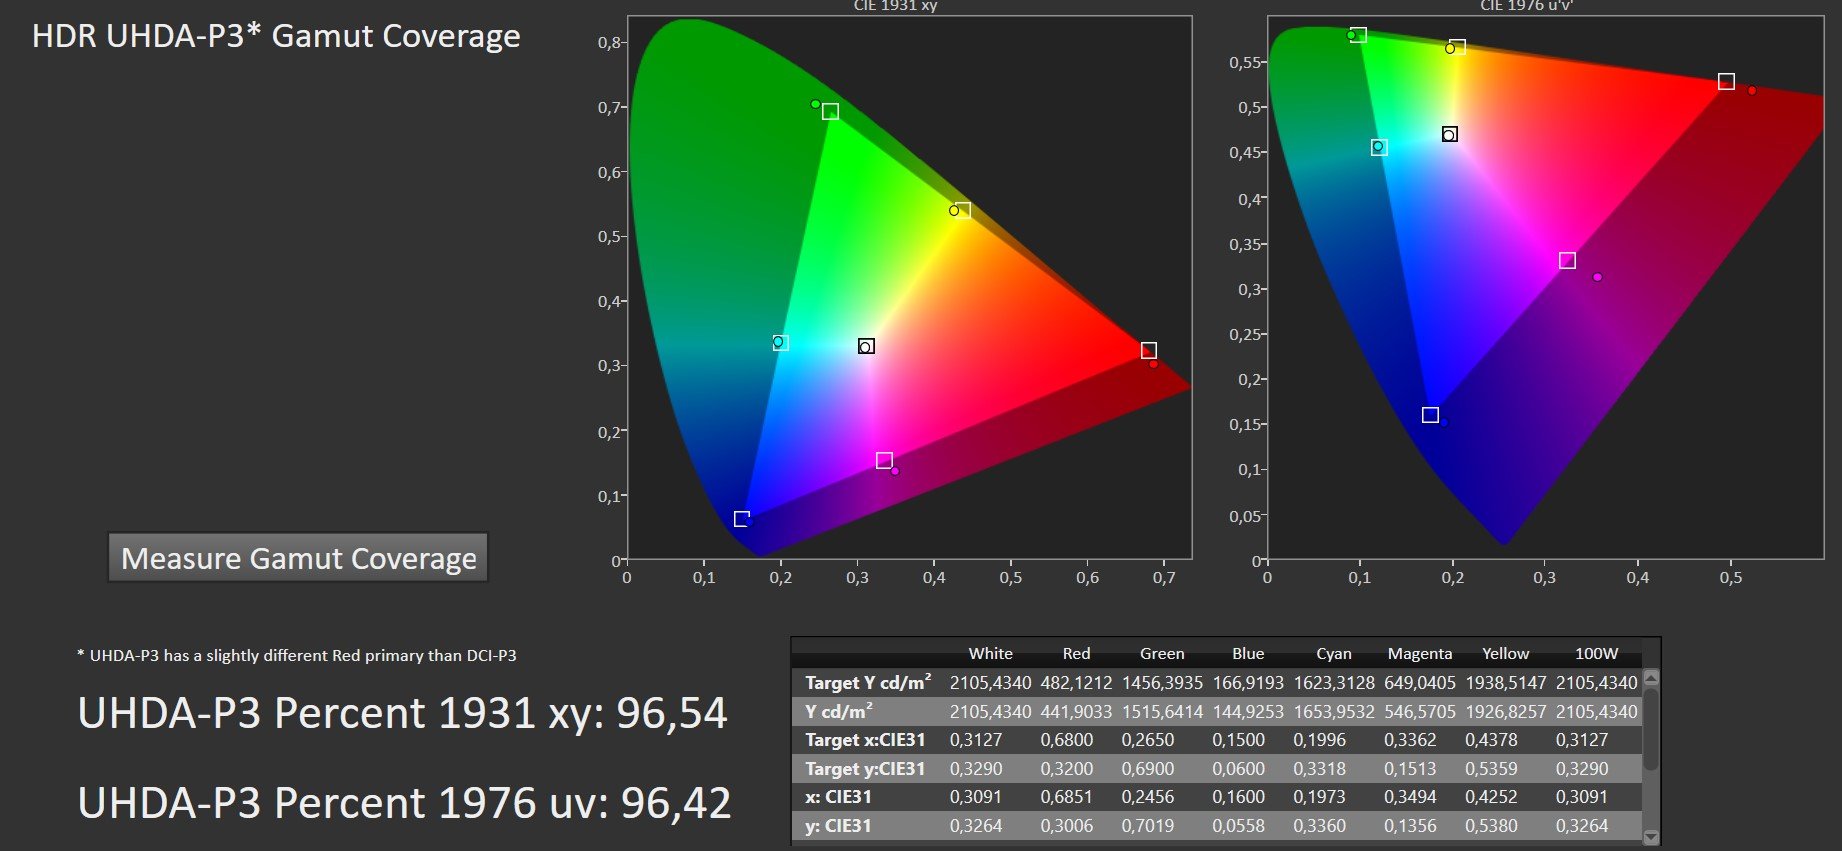Viewport: 1842px width, 851px height.
Task: Click the table scrollbar down arrow
Action: (1651, 837)
